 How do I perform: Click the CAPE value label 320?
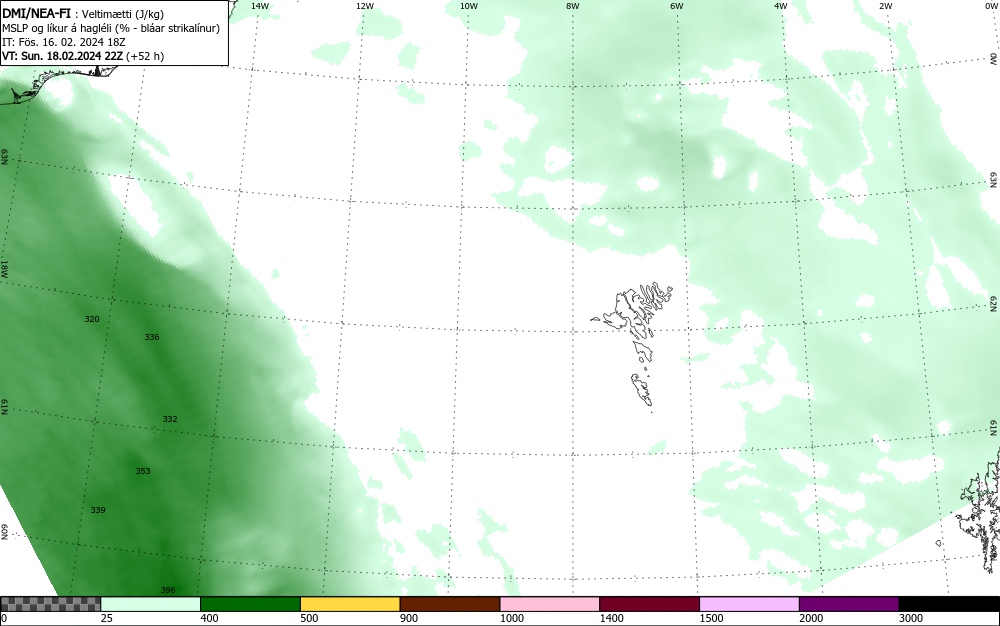[x=92, y=319]
